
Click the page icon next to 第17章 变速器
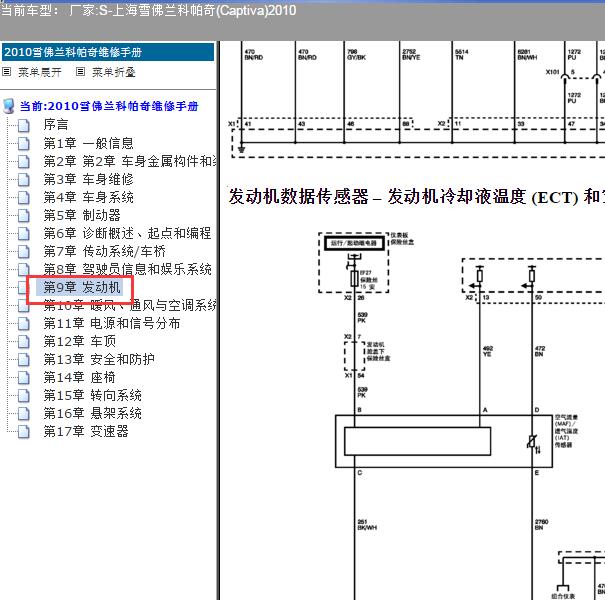click(24, 431)
